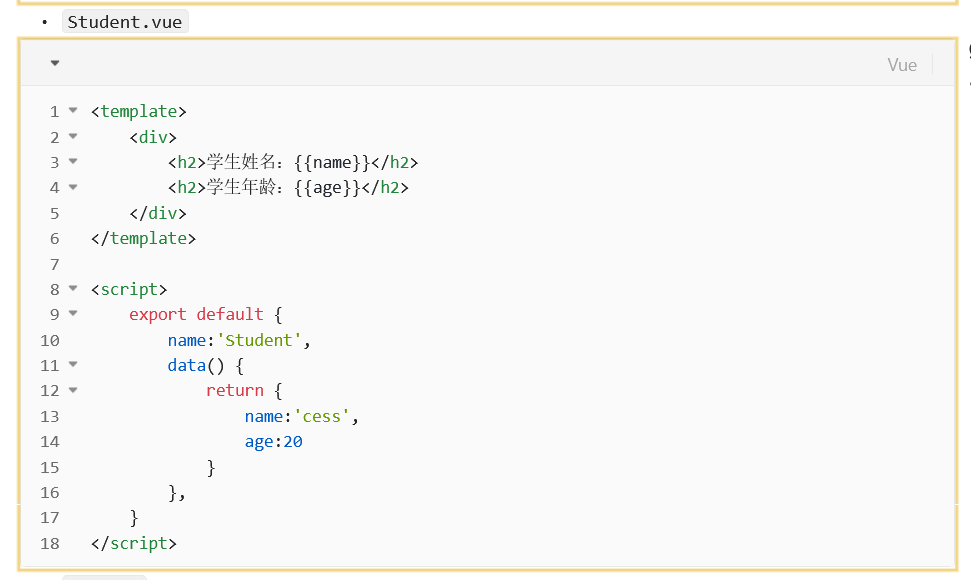Click the Student.vue inline code label
Viewport: 971px width, 580px height.
point(125,21)
